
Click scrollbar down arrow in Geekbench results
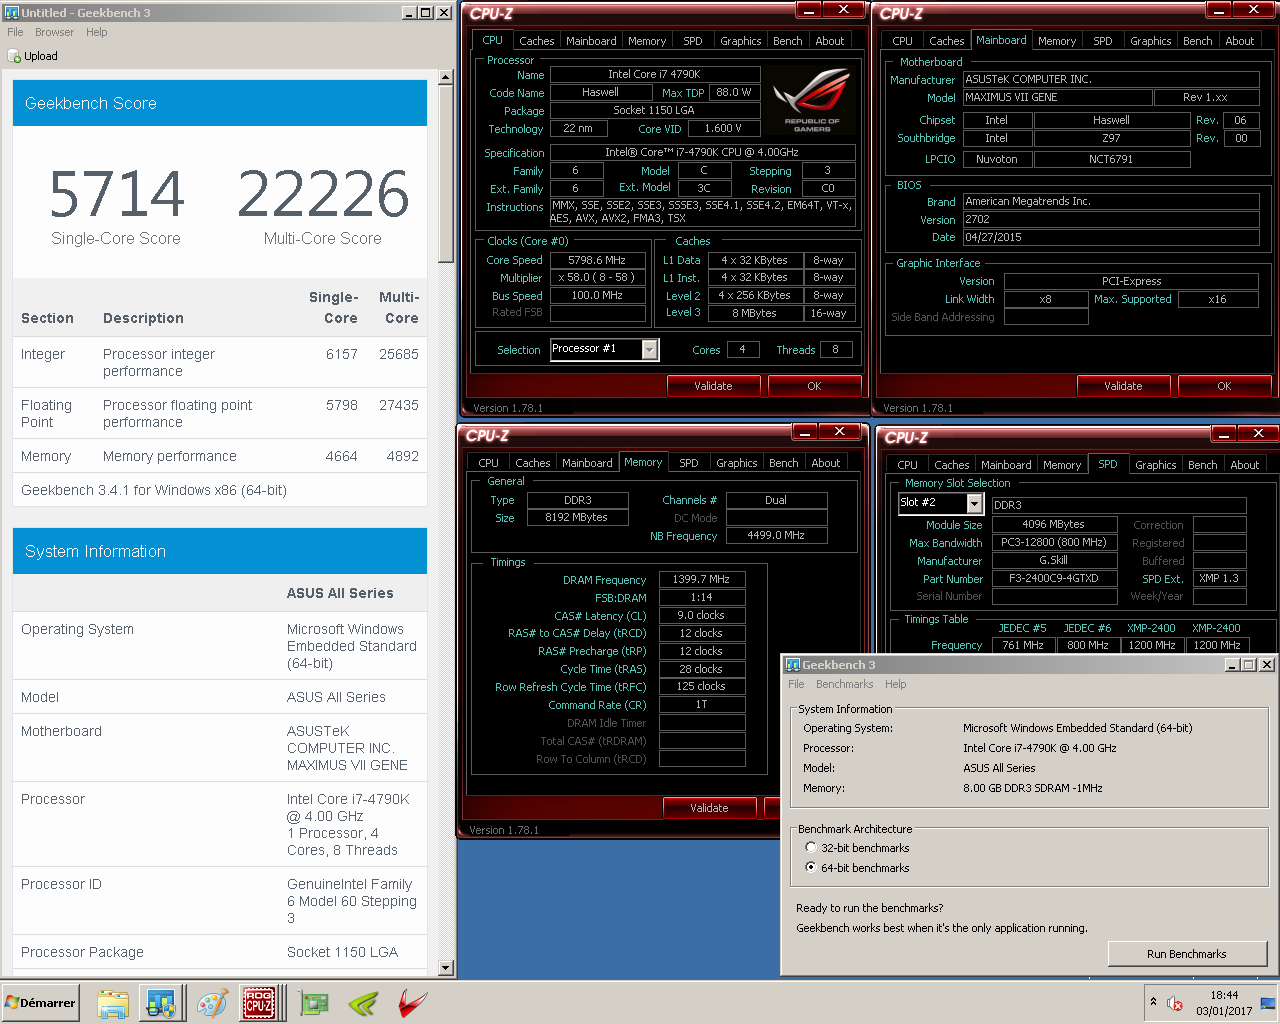pos(447,969)
